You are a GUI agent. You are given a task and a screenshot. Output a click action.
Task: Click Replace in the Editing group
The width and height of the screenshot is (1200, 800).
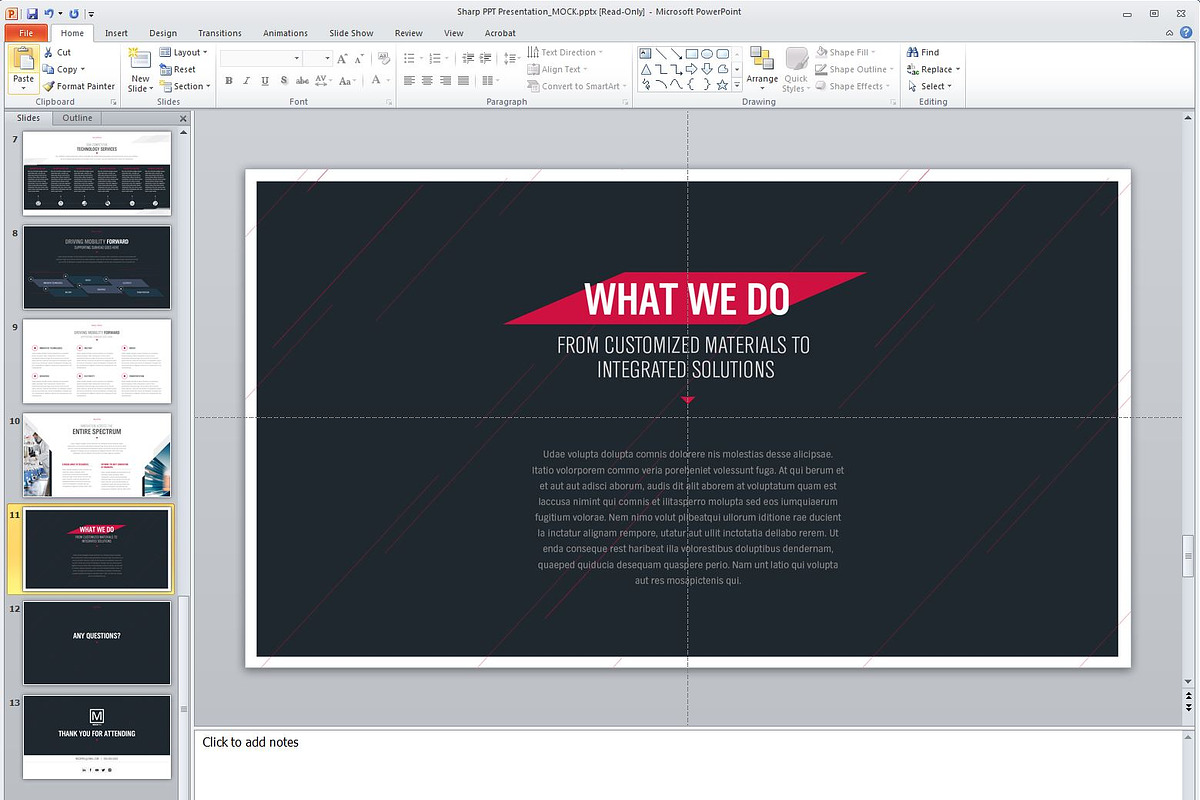click(932, 69)
